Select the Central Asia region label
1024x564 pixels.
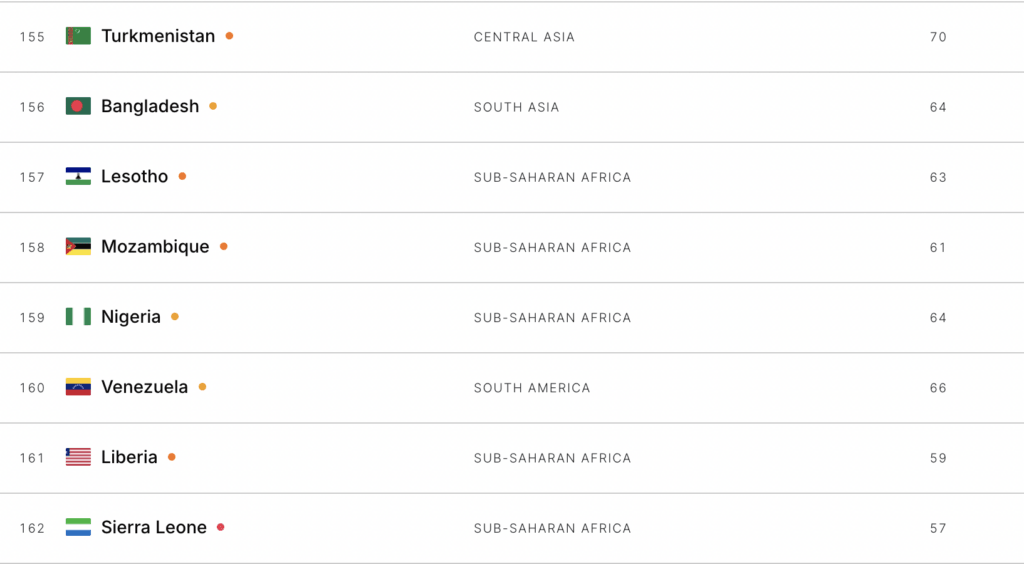click(x=524, y=37)
